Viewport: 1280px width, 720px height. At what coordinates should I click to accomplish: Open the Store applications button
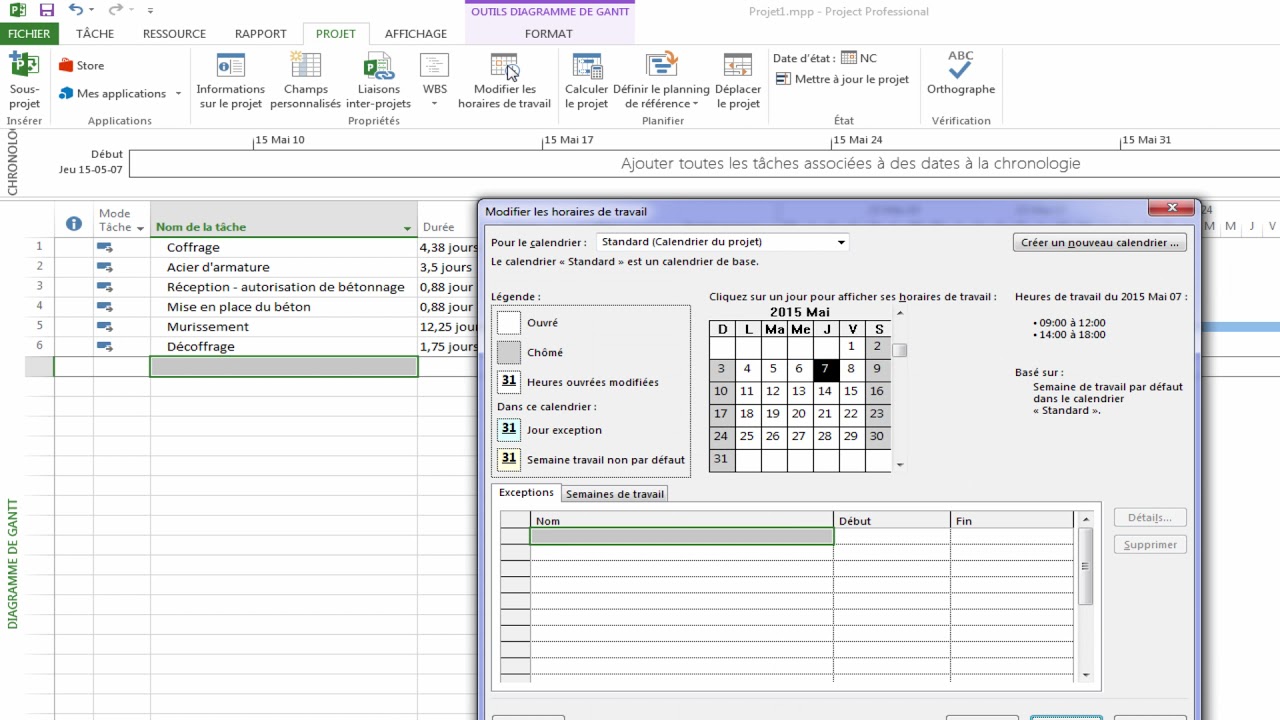(x=81, y=66)
